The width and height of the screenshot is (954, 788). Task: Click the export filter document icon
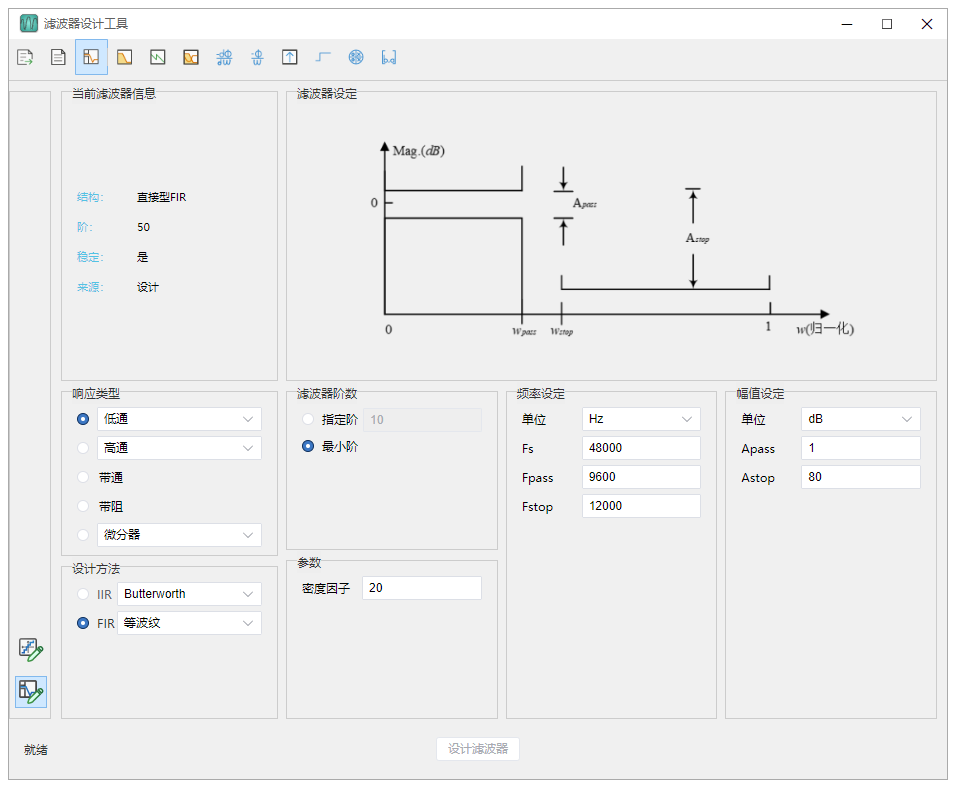pos(25,57)
